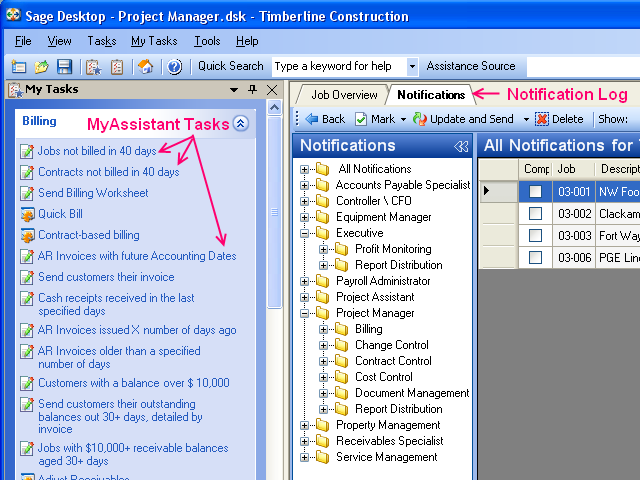
Task: Click icon beside Jobs not billed in 40 days
Action: [27, 151]
